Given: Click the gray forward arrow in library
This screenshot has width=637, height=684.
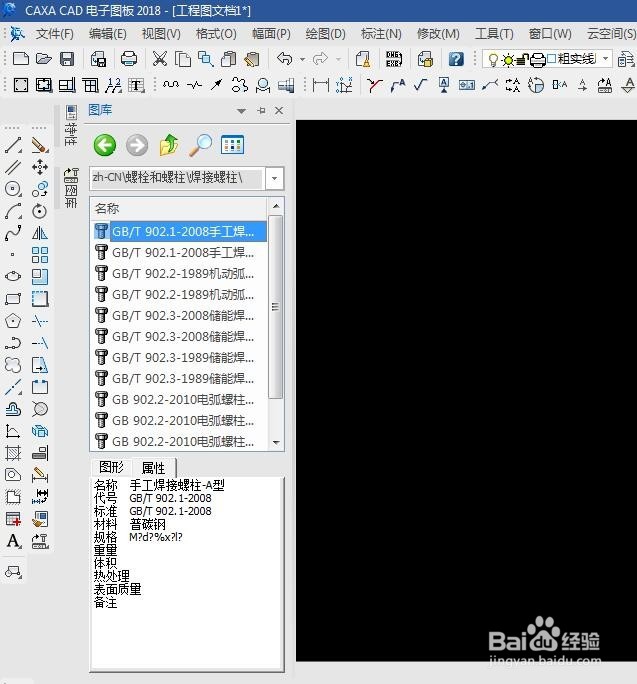Looking at the screenshot, I should [x=137, y=145].
